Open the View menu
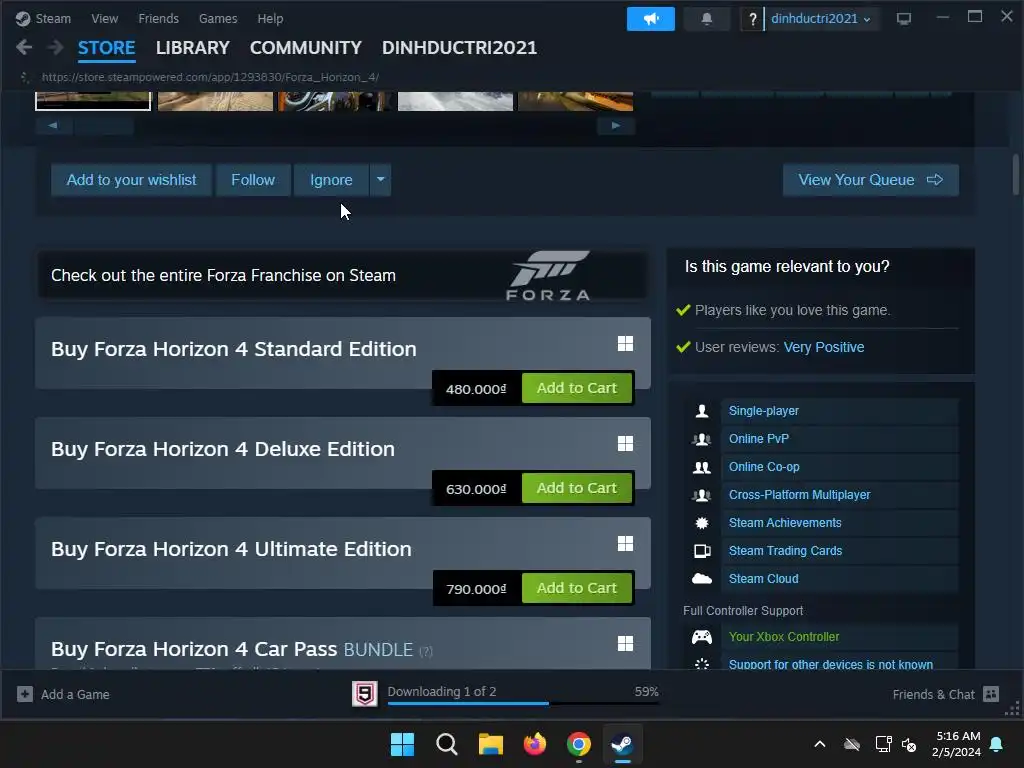The image size is (1024, 768). click(104, 19)
